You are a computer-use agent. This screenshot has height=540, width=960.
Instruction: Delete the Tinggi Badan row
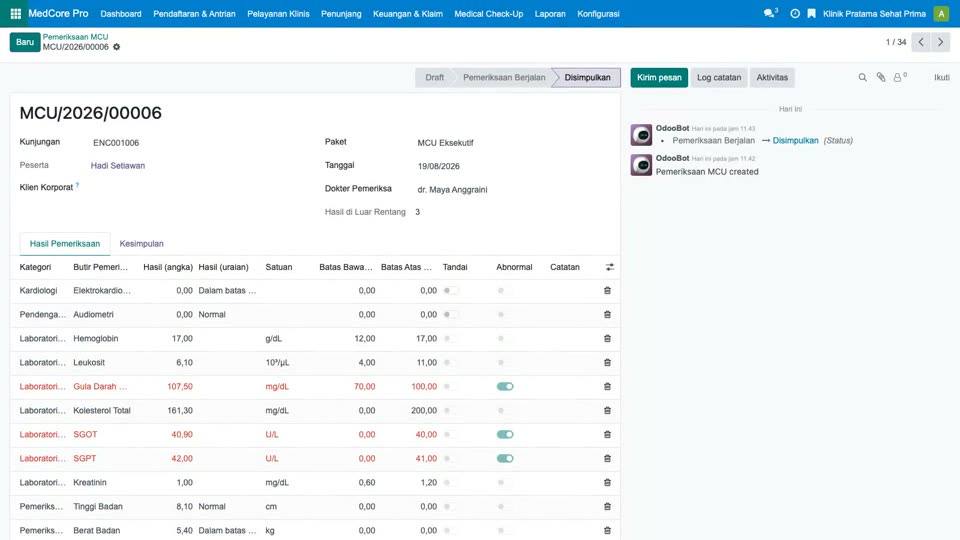pos(607,506)
